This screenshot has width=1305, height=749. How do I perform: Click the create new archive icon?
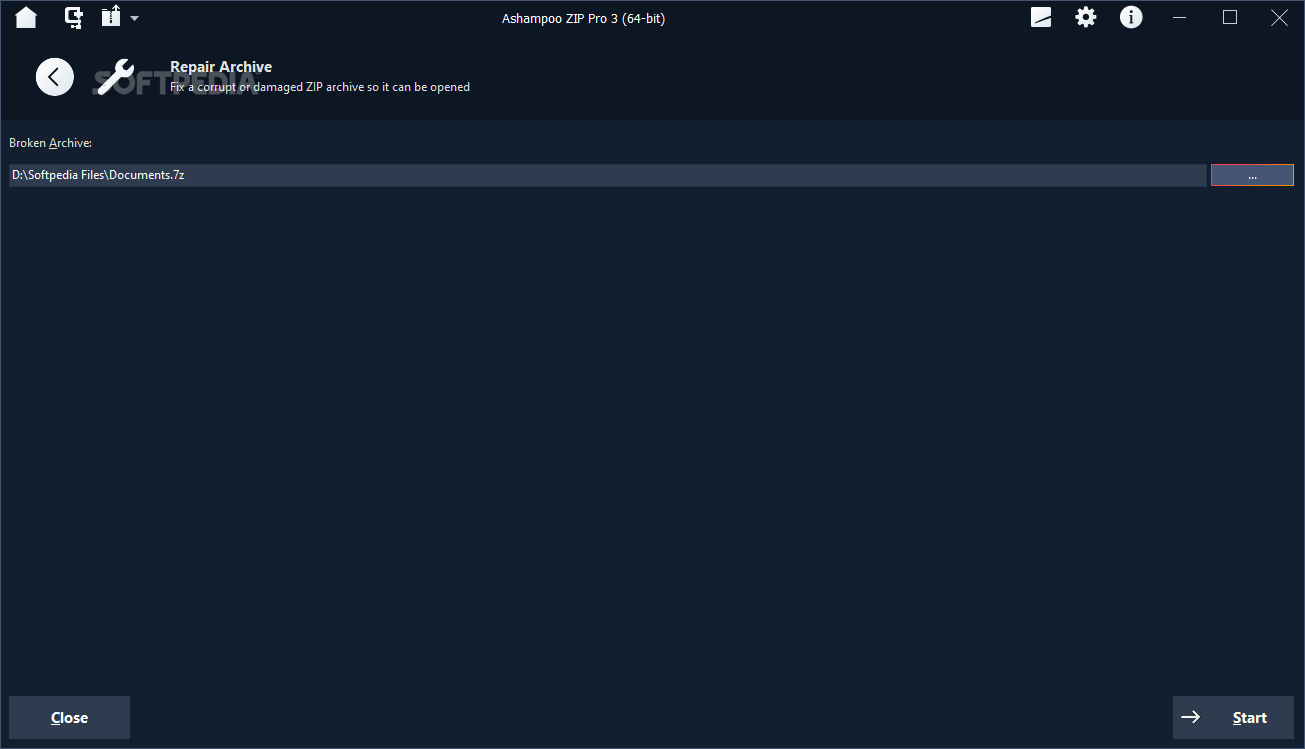click(73, 17)
